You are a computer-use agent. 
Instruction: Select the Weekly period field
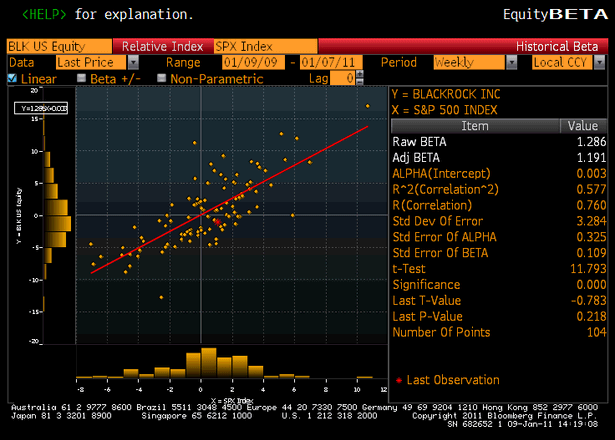click(469, 62)
